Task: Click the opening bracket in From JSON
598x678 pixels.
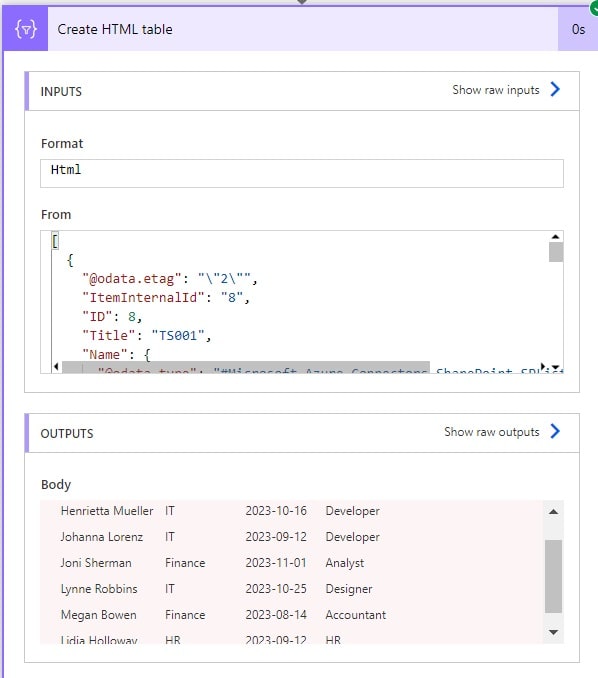Action: [x=55, y=241]
